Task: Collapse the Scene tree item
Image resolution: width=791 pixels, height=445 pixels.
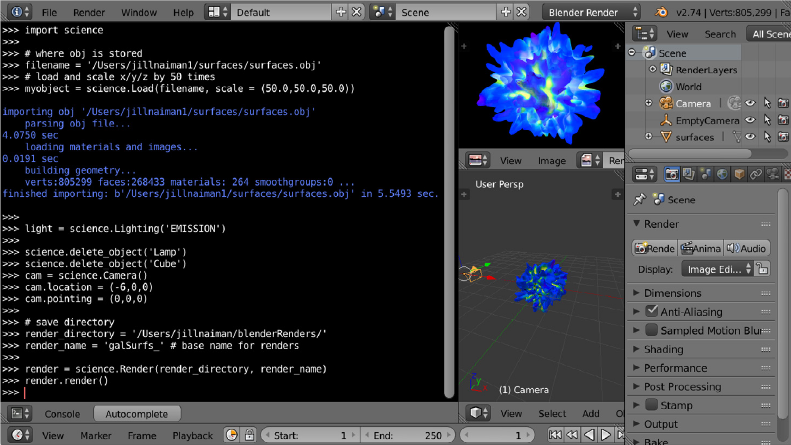Action: [632, 52]
